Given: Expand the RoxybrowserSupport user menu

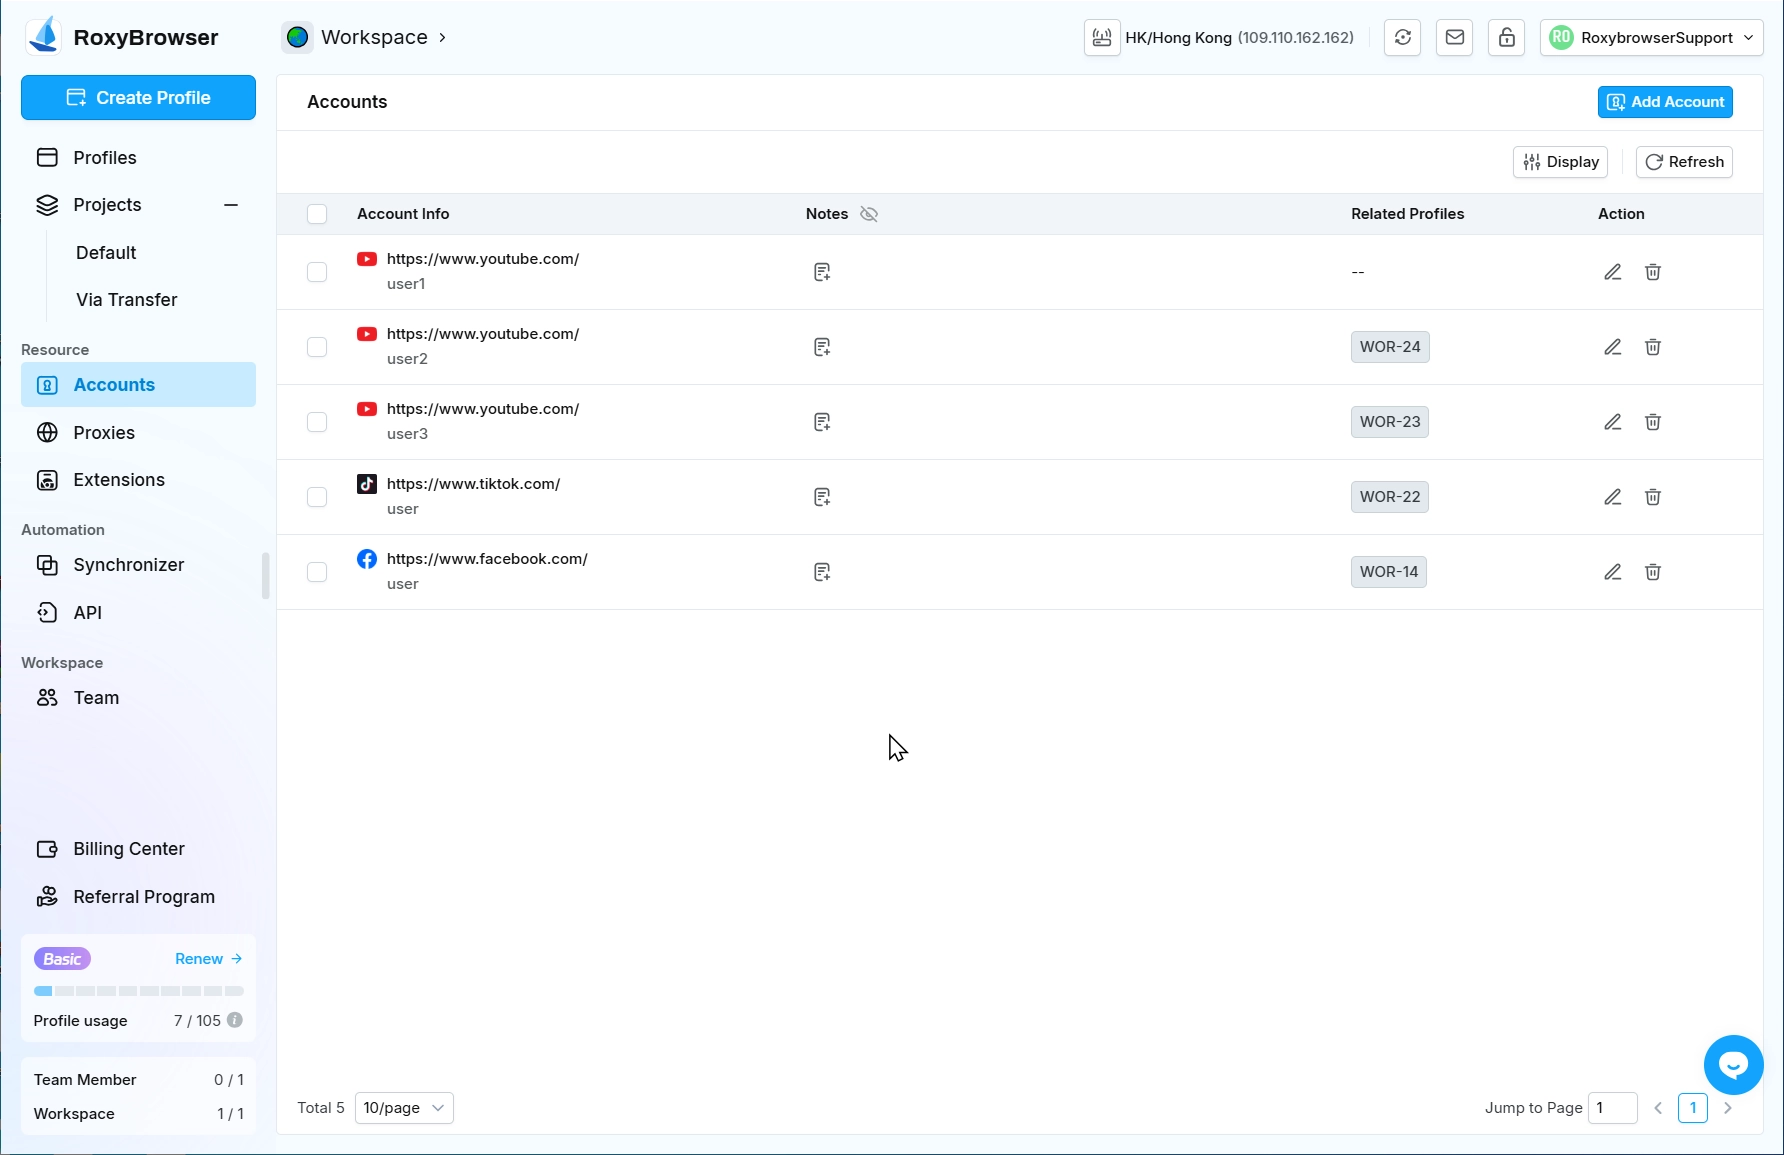Looking at the screenshot, I should 1651,38.
